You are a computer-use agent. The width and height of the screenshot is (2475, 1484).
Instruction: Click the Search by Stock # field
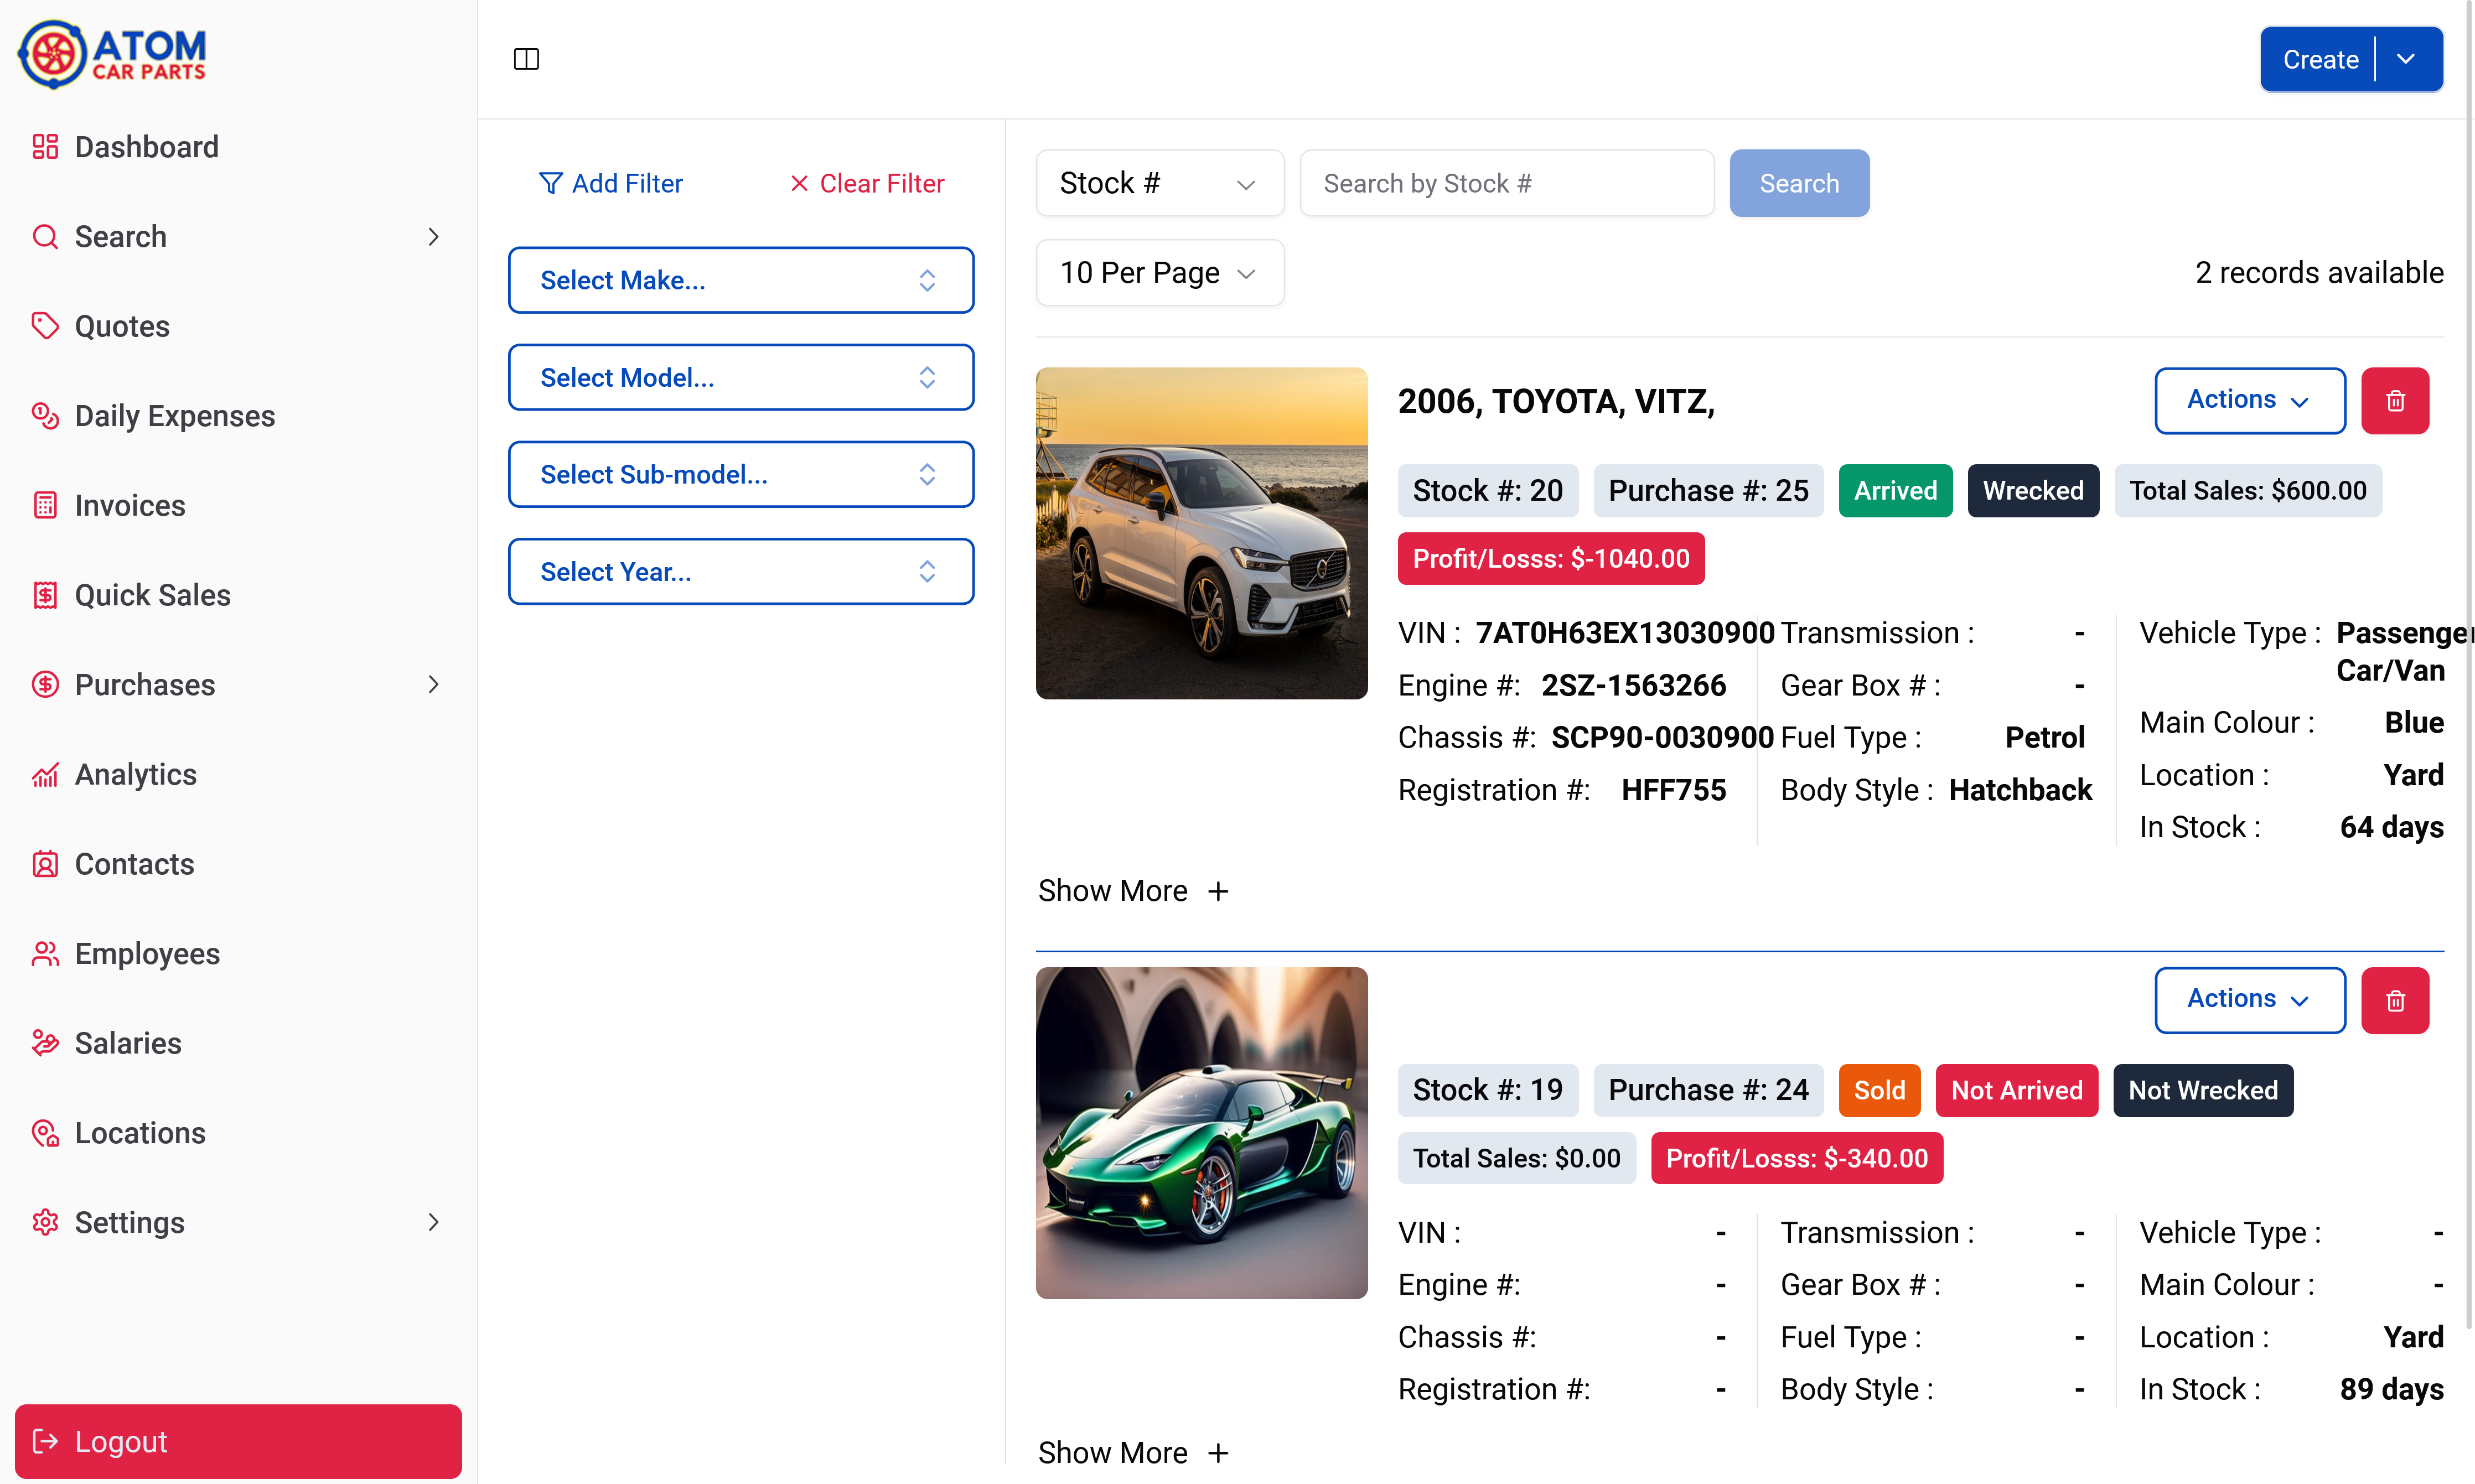point(1506,184)
